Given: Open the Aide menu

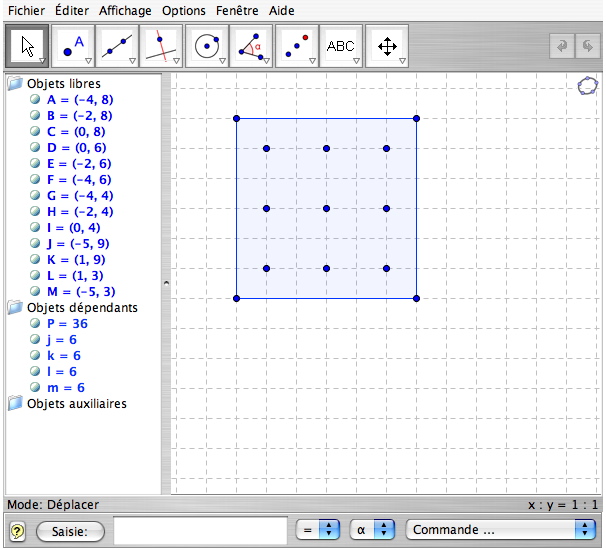Looking at the screenshot, I should 281,10.
